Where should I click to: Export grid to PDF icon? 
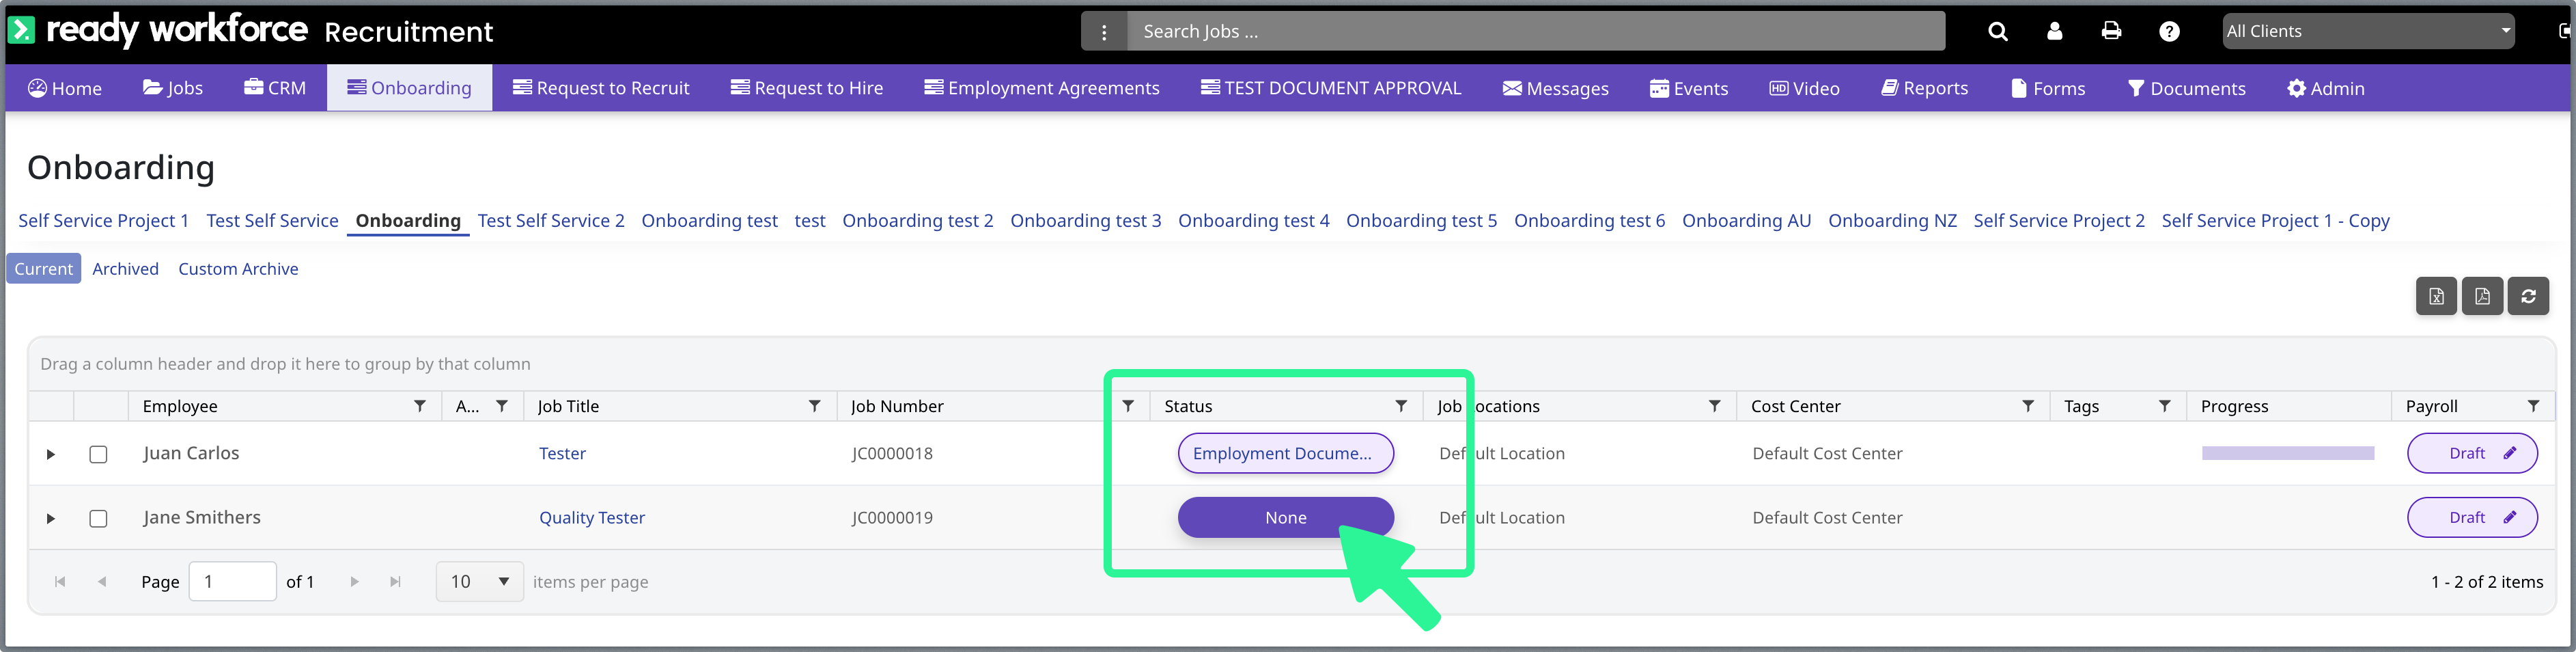pos(2482,296)
